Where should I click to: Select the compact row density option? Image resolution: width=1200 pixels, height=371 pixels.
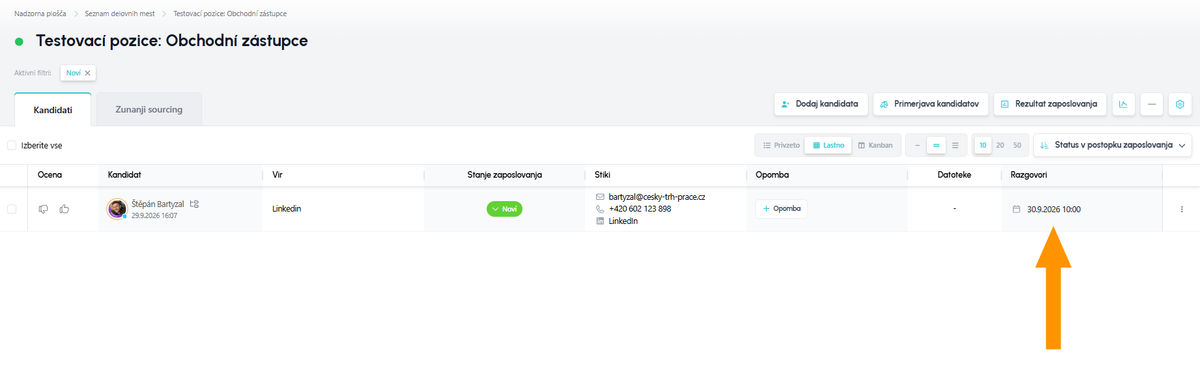point(918,145)
